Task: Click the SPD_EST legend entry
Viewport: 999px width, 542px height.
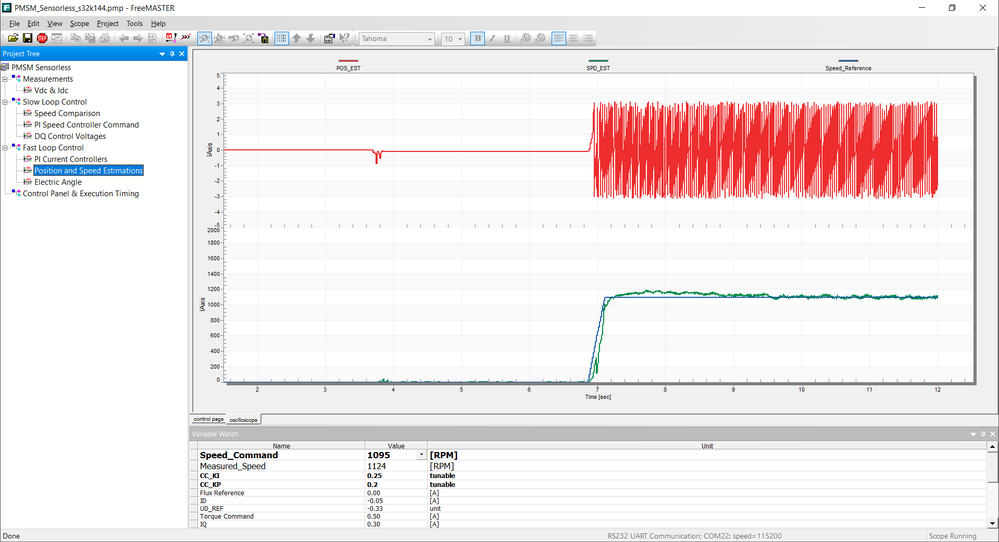Action: click(598, 65)
